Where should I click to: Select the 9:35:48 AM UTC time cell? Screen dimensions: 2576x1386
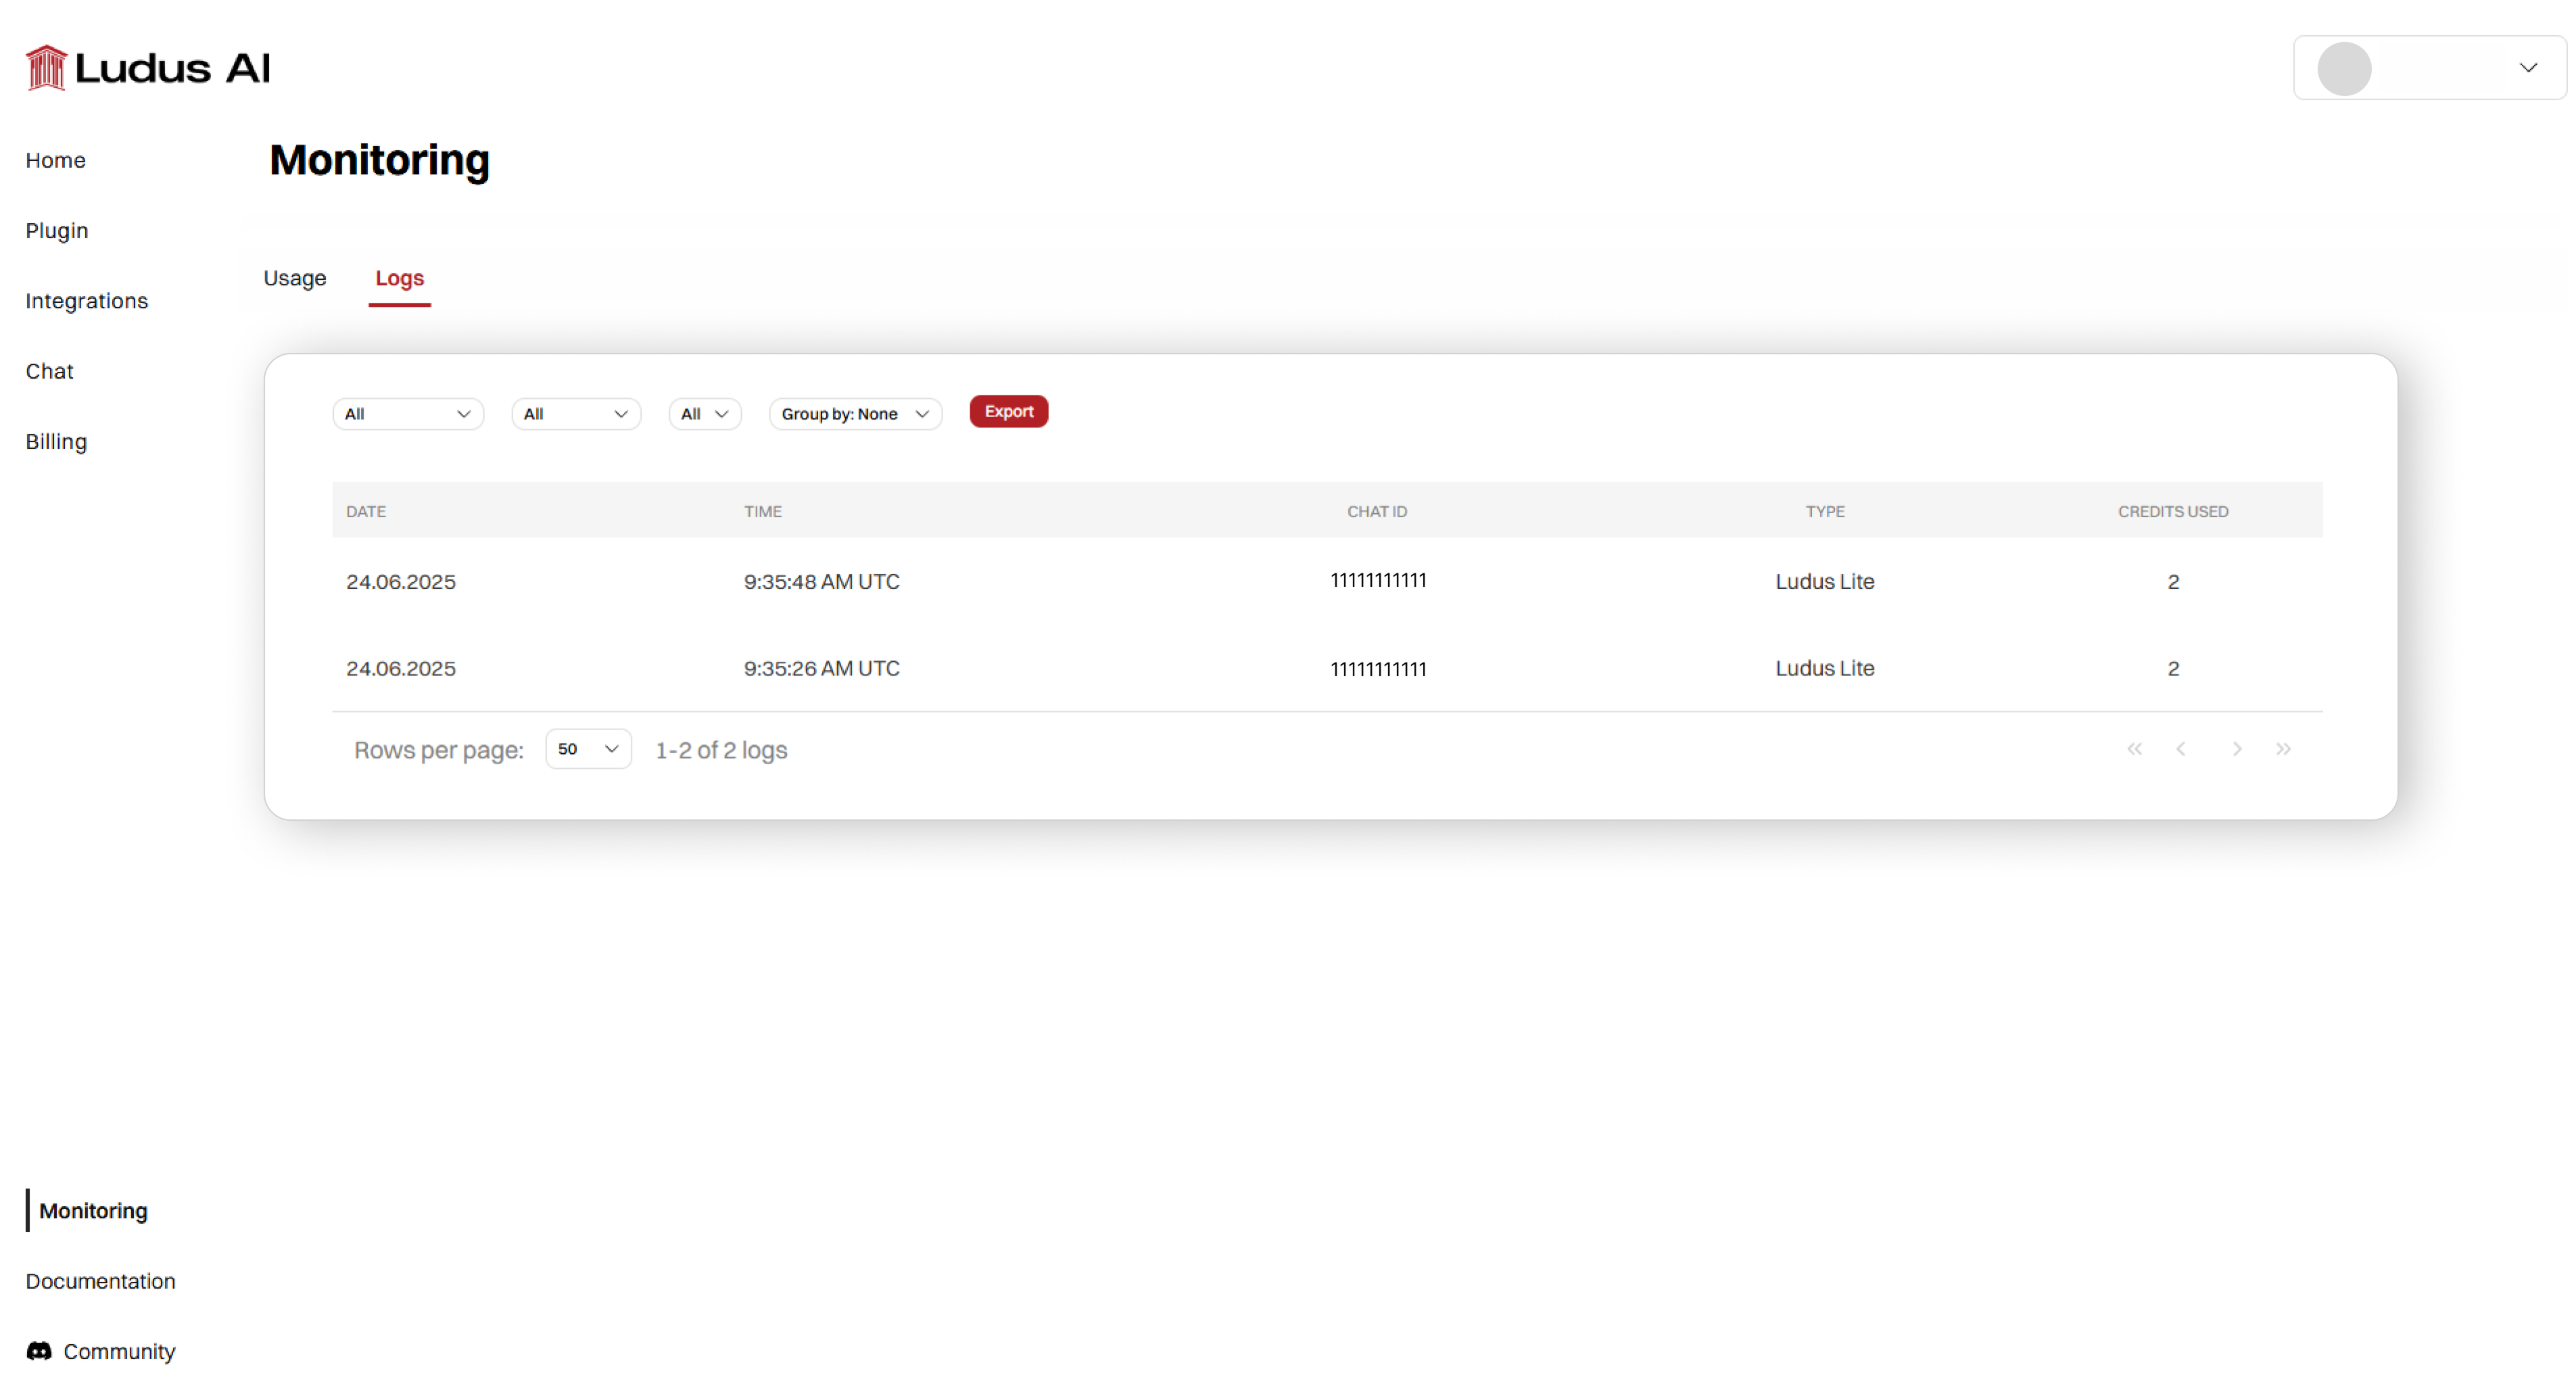coord(822,582)
